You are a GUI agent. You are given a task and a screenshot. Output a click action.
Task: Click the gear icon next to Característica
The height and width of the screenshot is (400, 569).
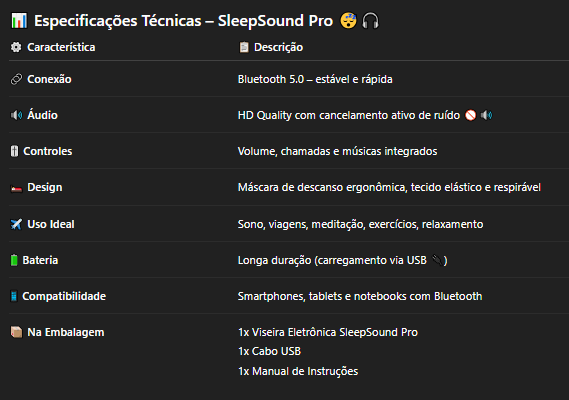tap(16, 47)
